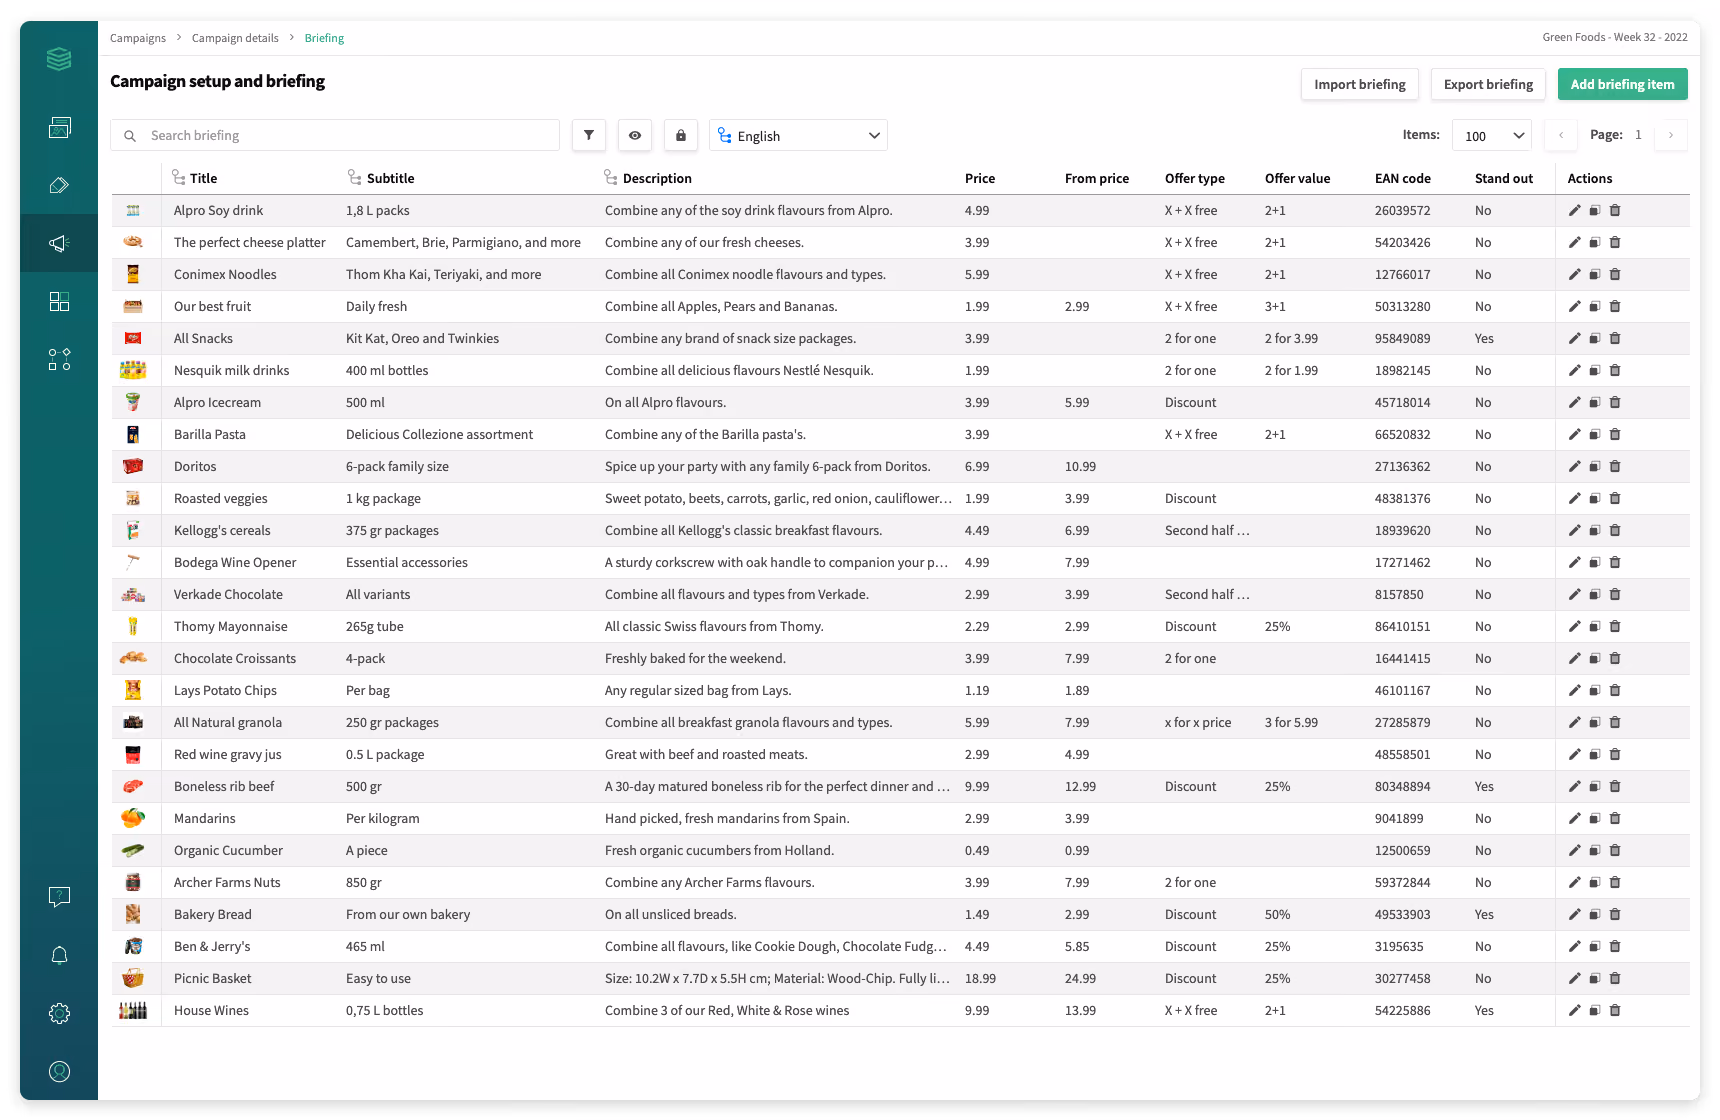The height and width of the screenshot is (1120, 1720).
Task: Edit the Alpro Soy drink row
Action: [1574, 210]
